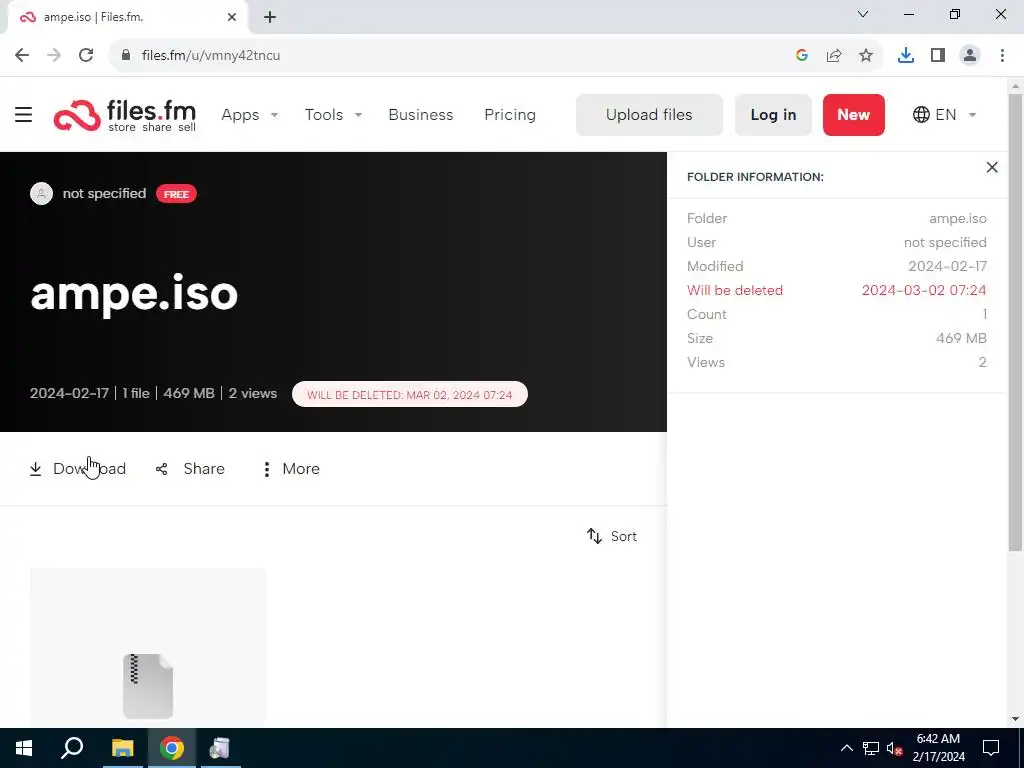Open Chrome downloads icon

[906, 56]
